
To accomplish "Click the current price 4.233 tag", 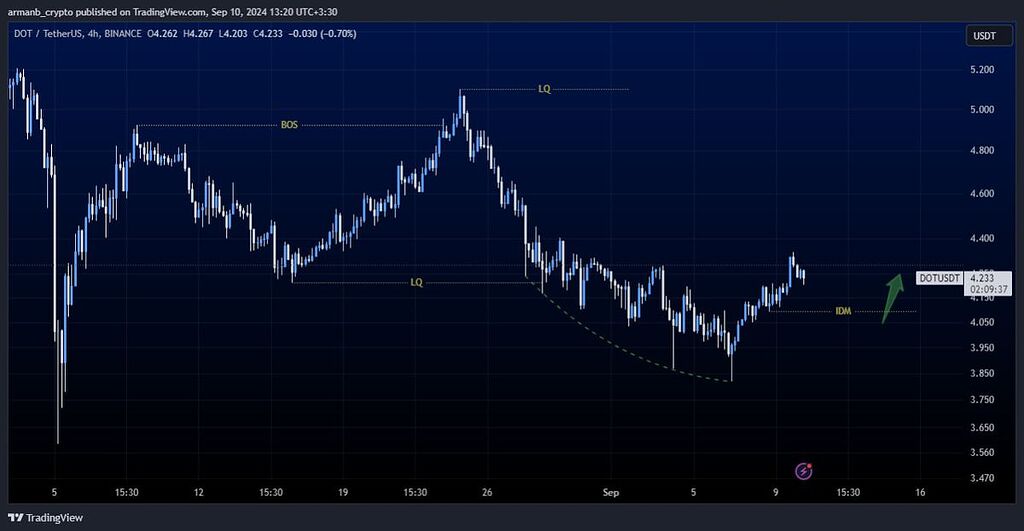I will pyautogui.click(x=982, y=278).
